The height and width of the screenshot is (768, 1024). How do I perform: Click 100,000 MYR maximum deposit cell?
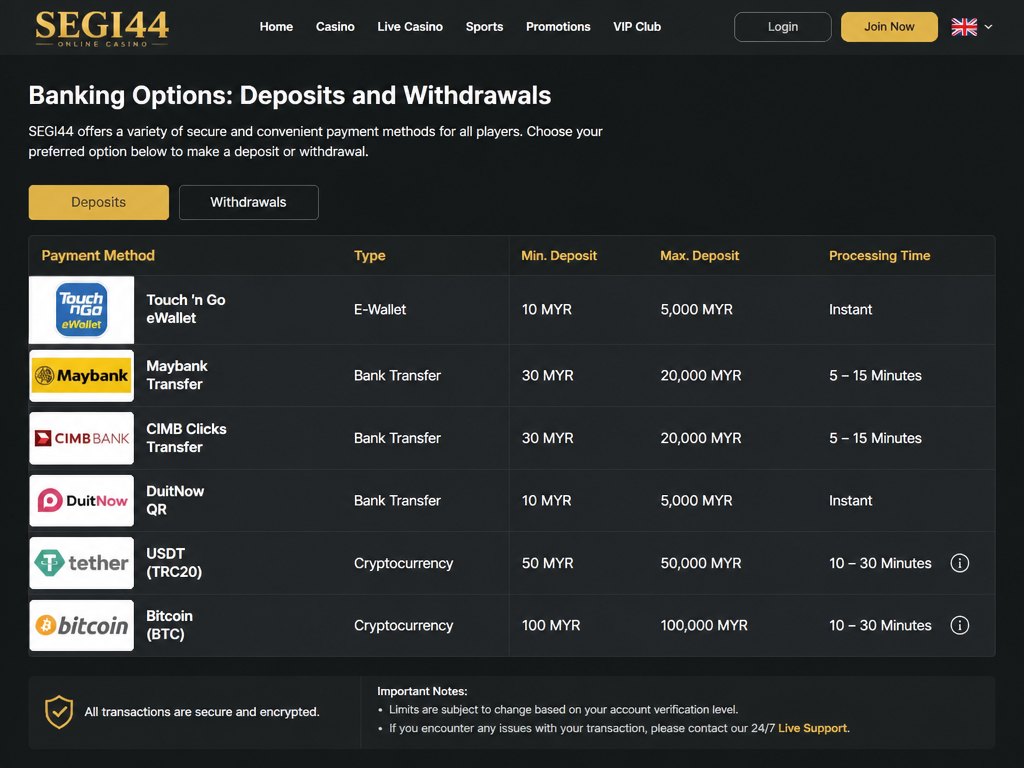point(704,626)
